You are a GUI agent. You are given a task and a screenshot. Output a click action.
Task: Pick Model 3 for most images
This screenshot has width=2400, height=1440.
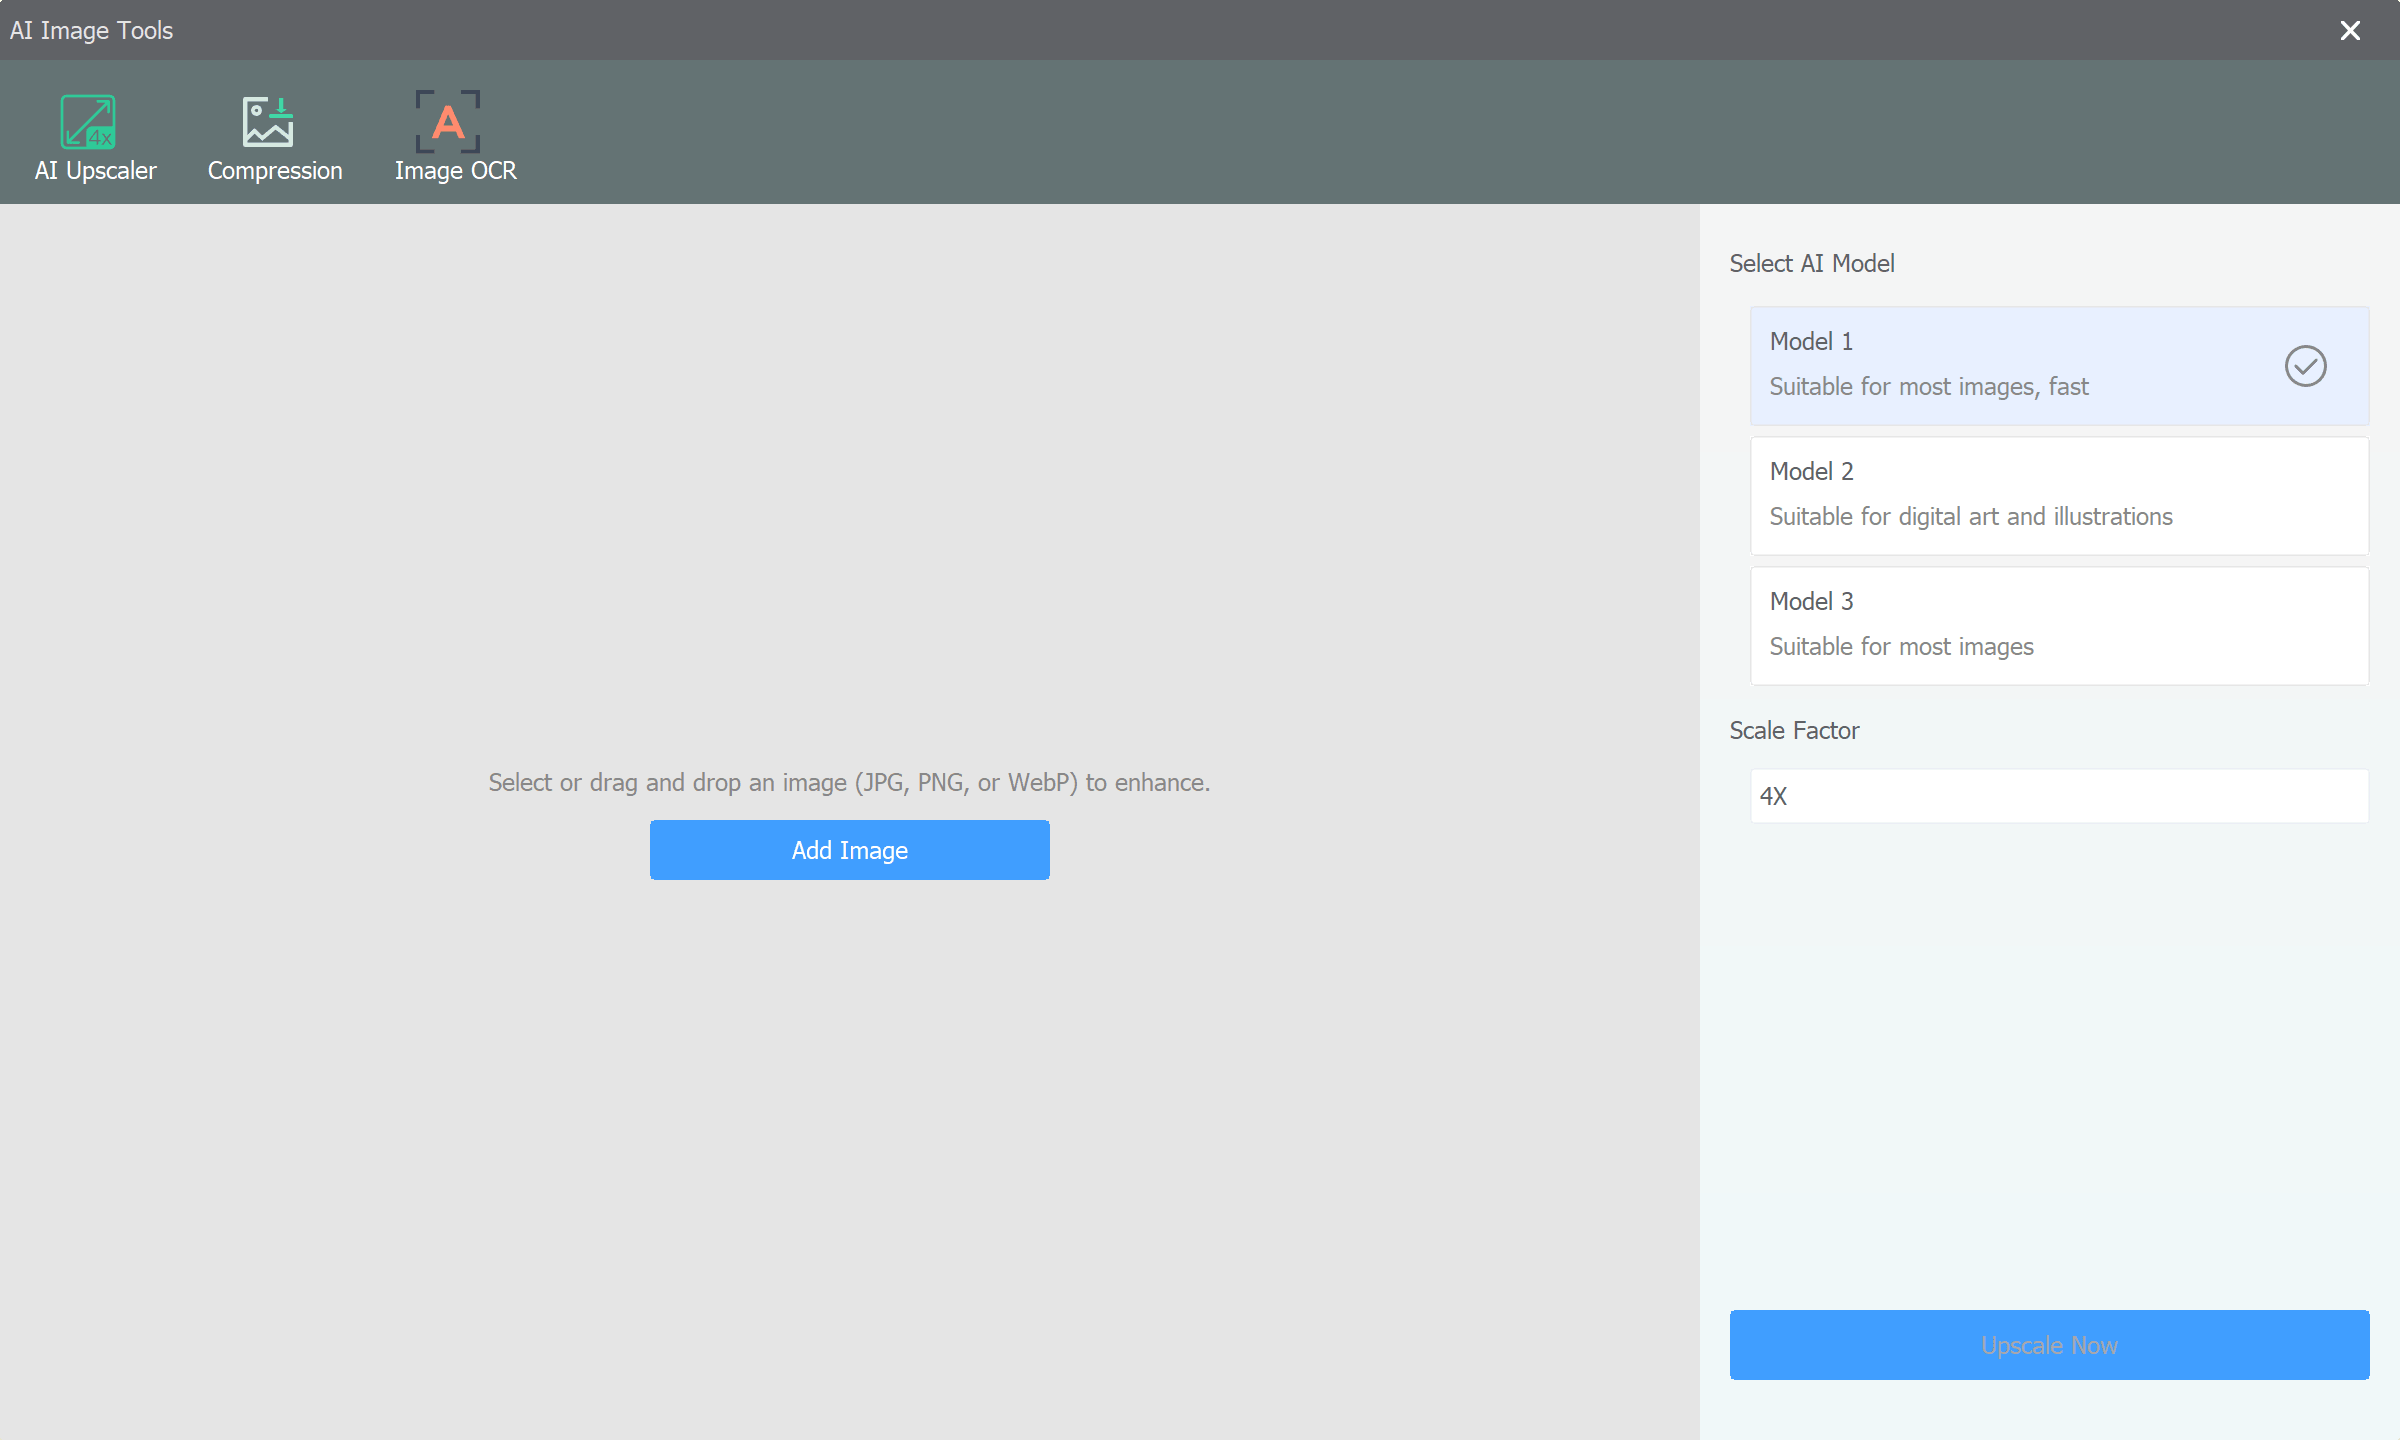(x=2059, y=626)
